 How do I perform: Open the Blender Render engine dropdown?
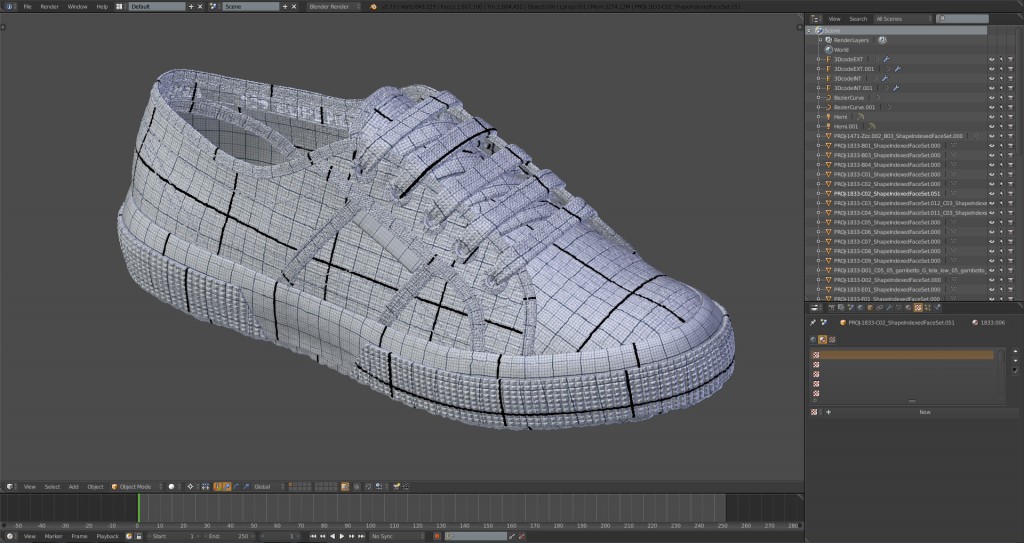tap(333, 7)
